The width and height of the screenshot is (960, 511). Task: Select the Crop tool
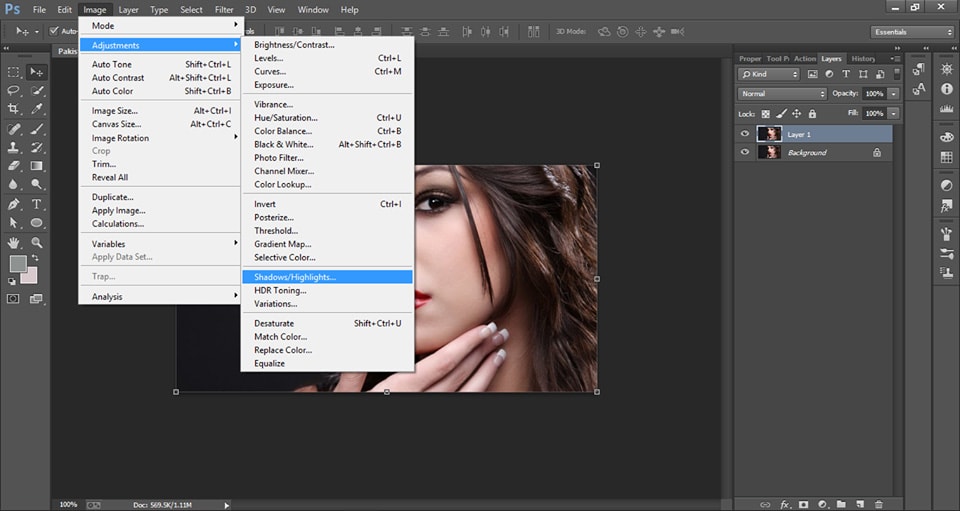(x=14, y=108)
